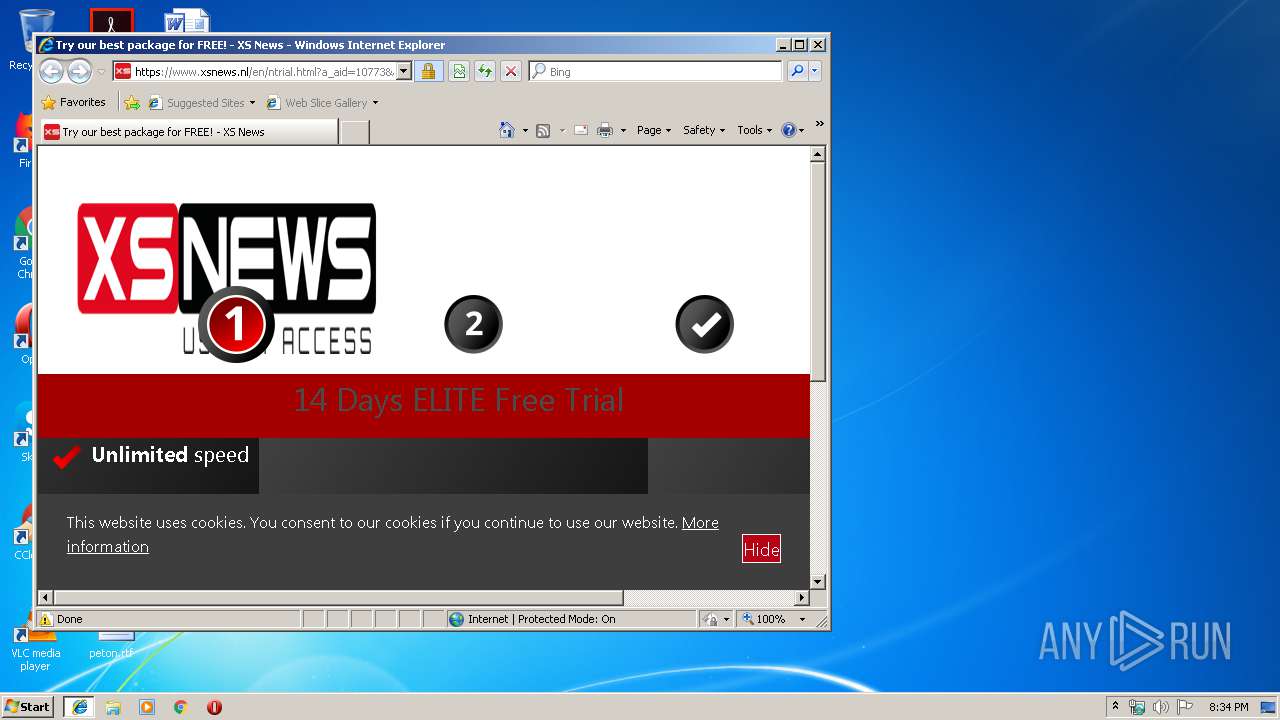Open the Opera taskbar icon
Image resolution: width=1280 pixels, height=720 pixels.
pos(214,706)
